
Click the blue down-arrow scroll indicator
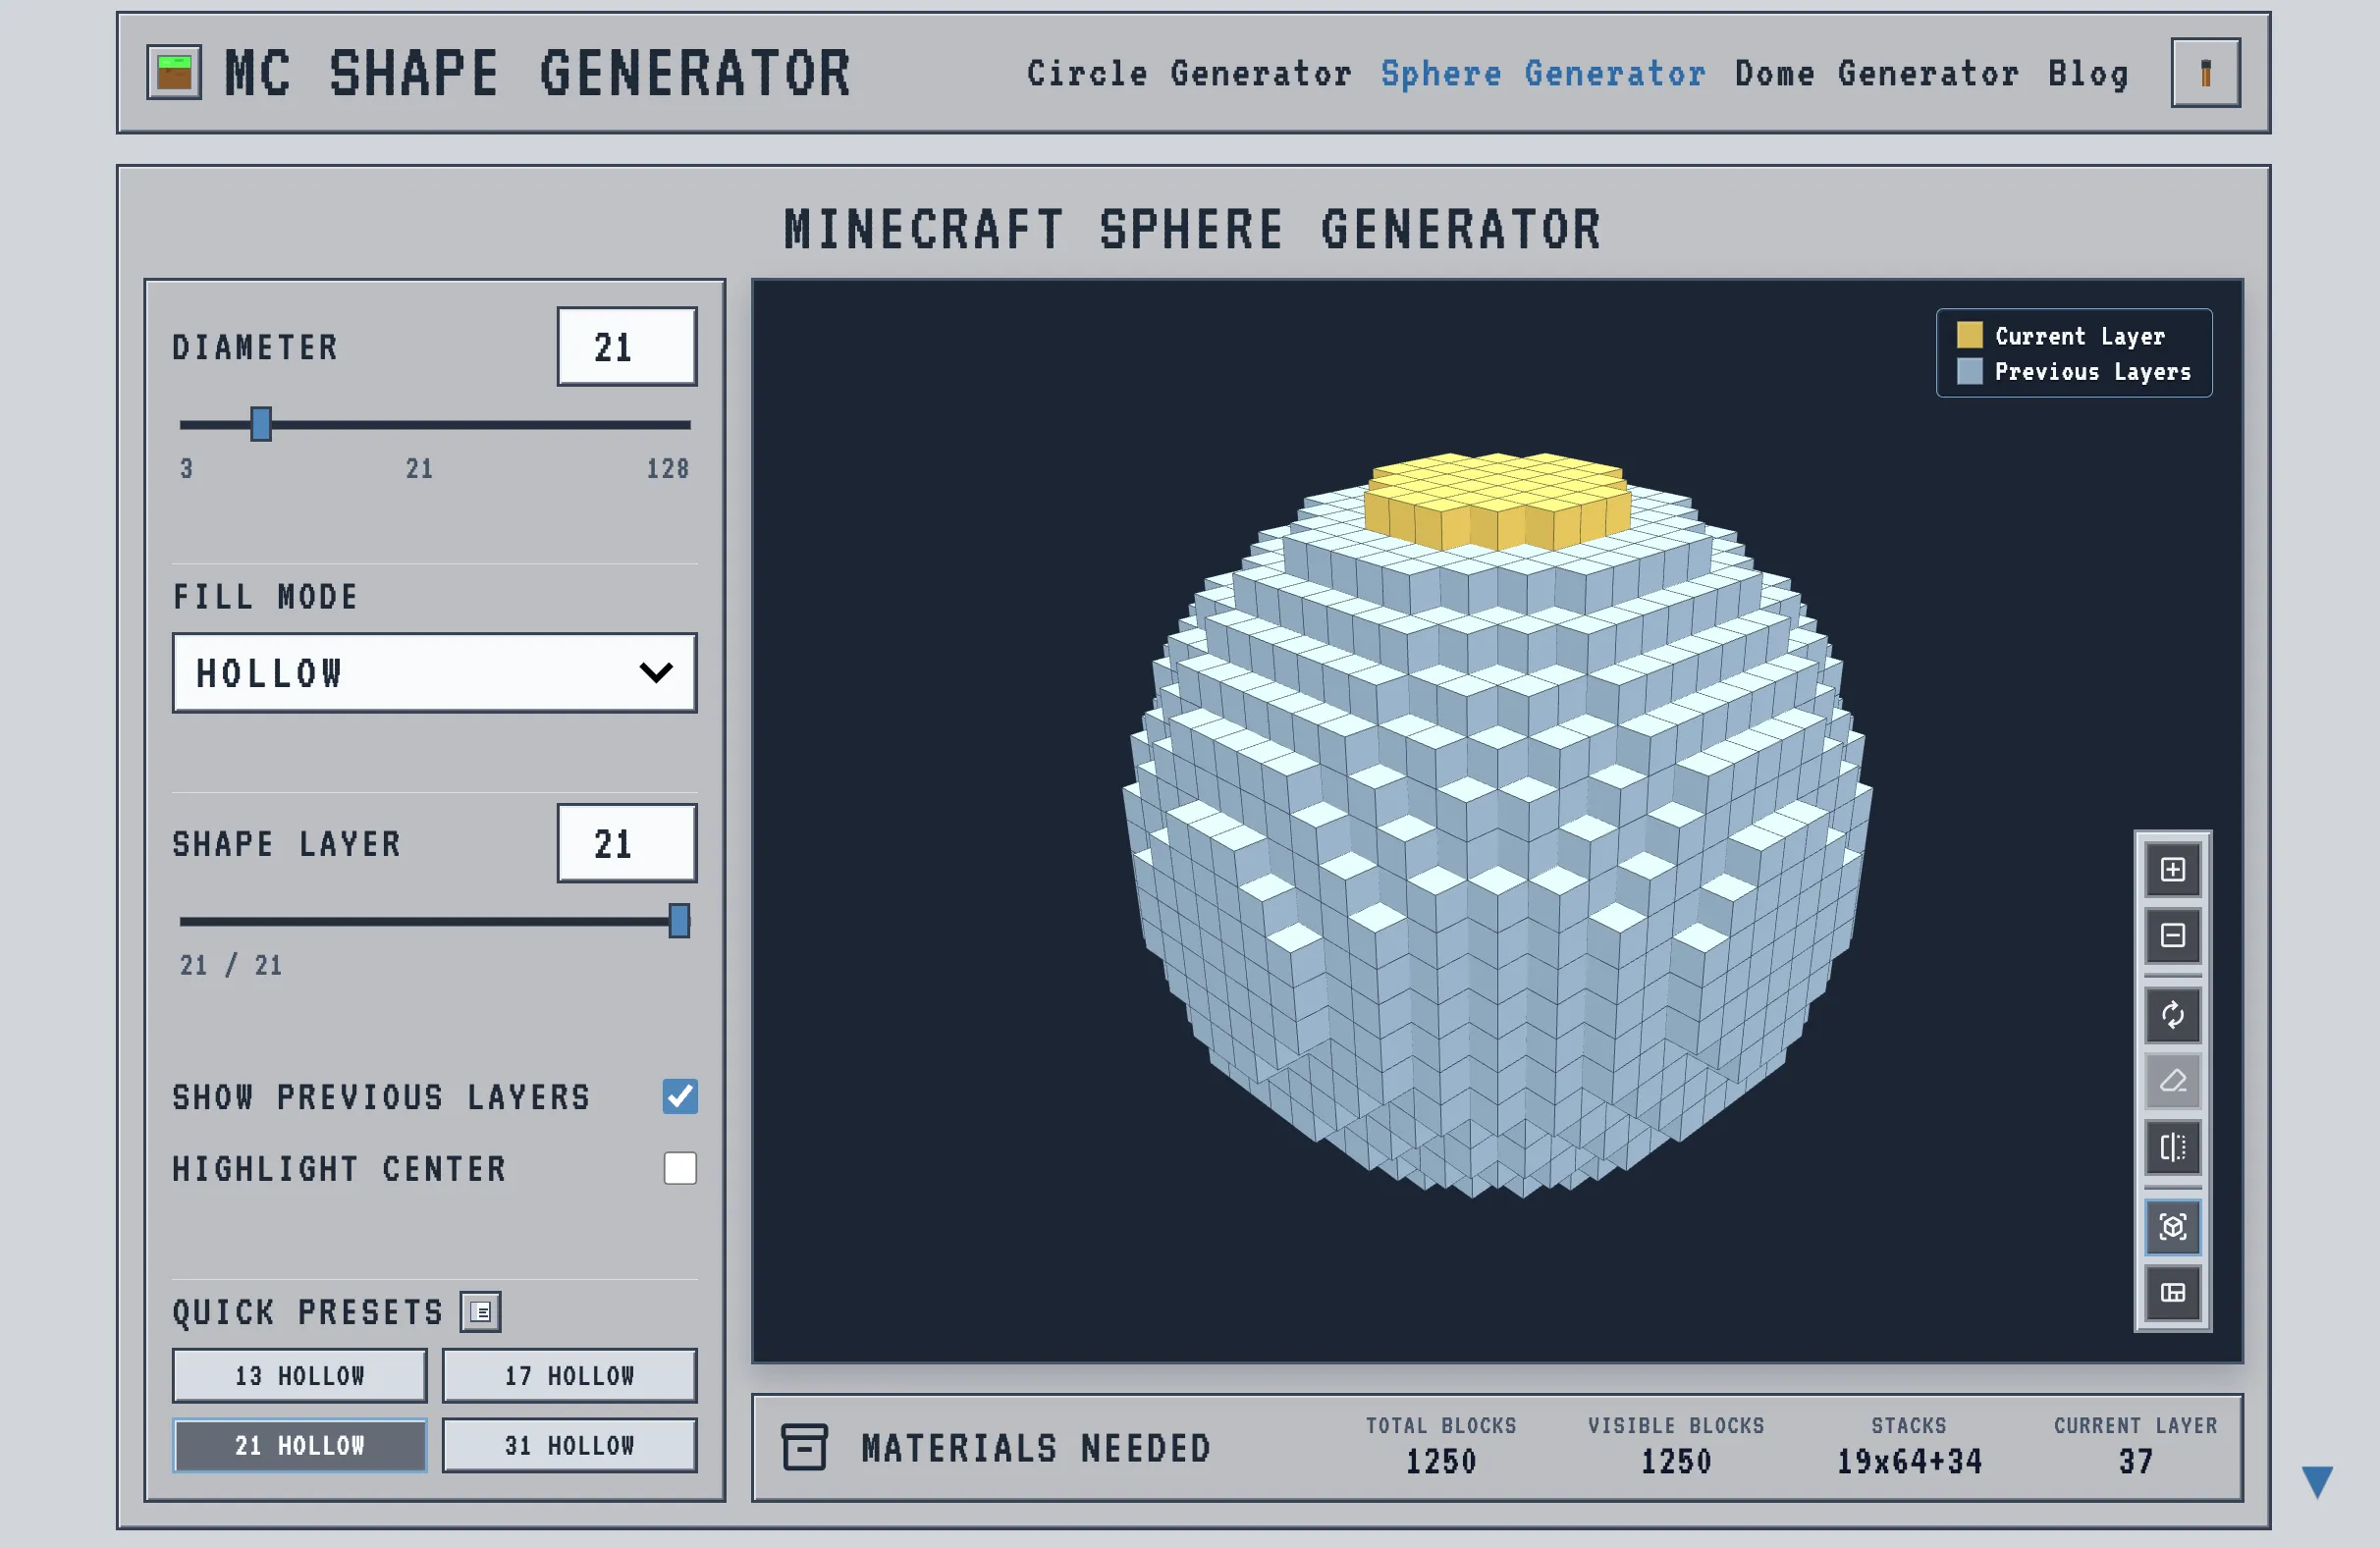(x=2317, y=1482)
